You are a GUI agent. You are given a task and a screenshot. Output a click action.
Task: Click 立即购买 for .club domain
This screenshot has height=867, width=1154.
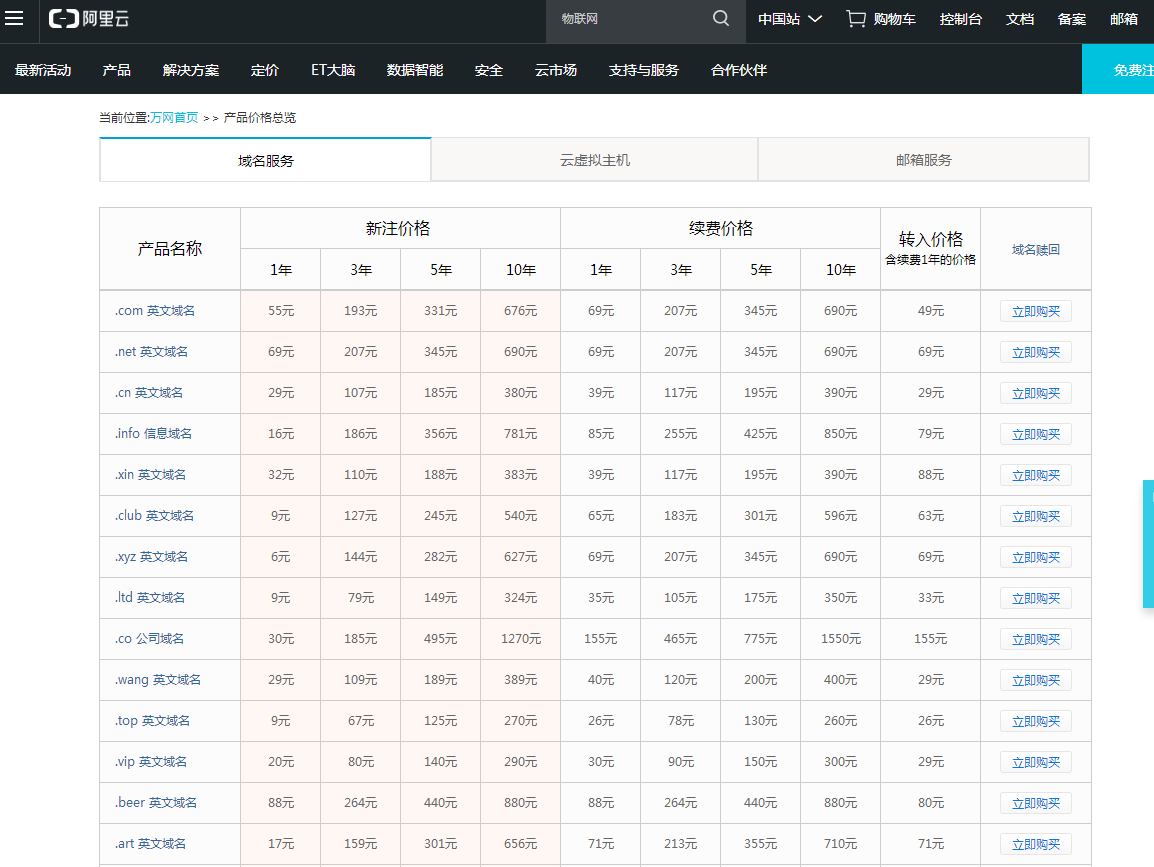coord(1036,517)
